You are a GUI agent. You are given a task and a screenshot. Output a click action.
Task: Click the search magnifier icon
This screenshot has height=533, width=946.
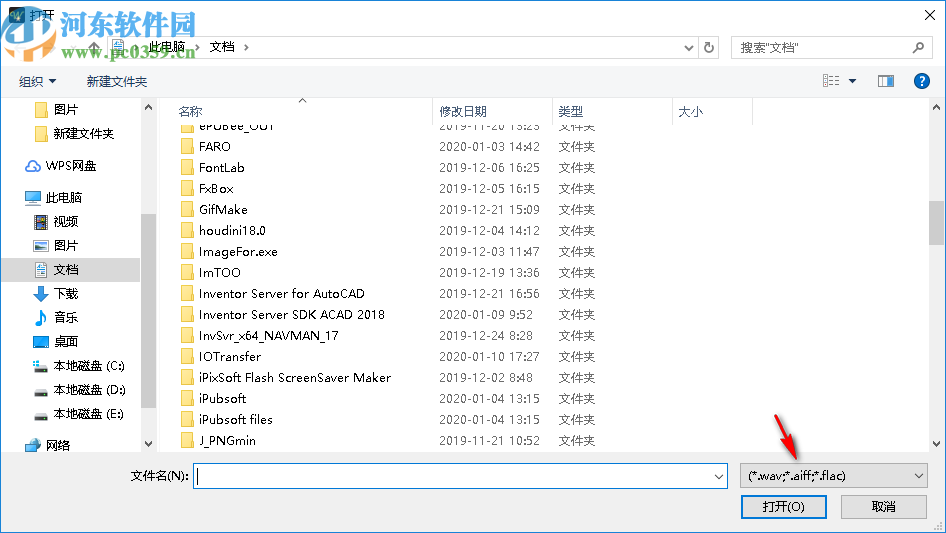tap(918, 47)
